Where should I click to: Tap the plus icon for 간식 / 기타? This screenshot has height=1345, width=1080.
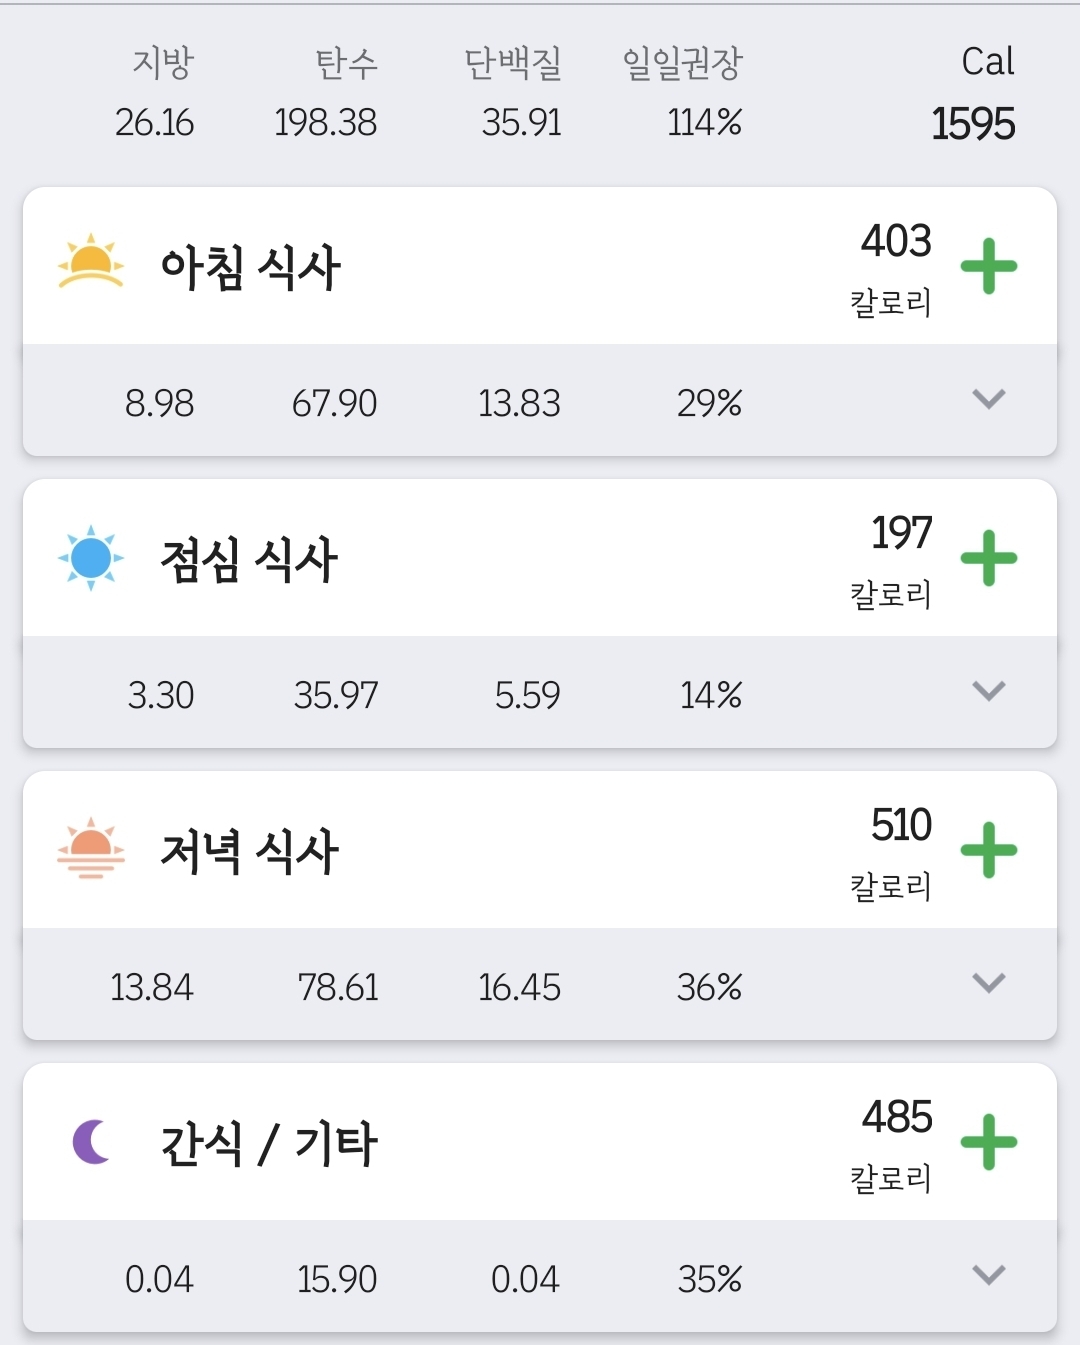pyautogui.click(x=988, y=1142)
